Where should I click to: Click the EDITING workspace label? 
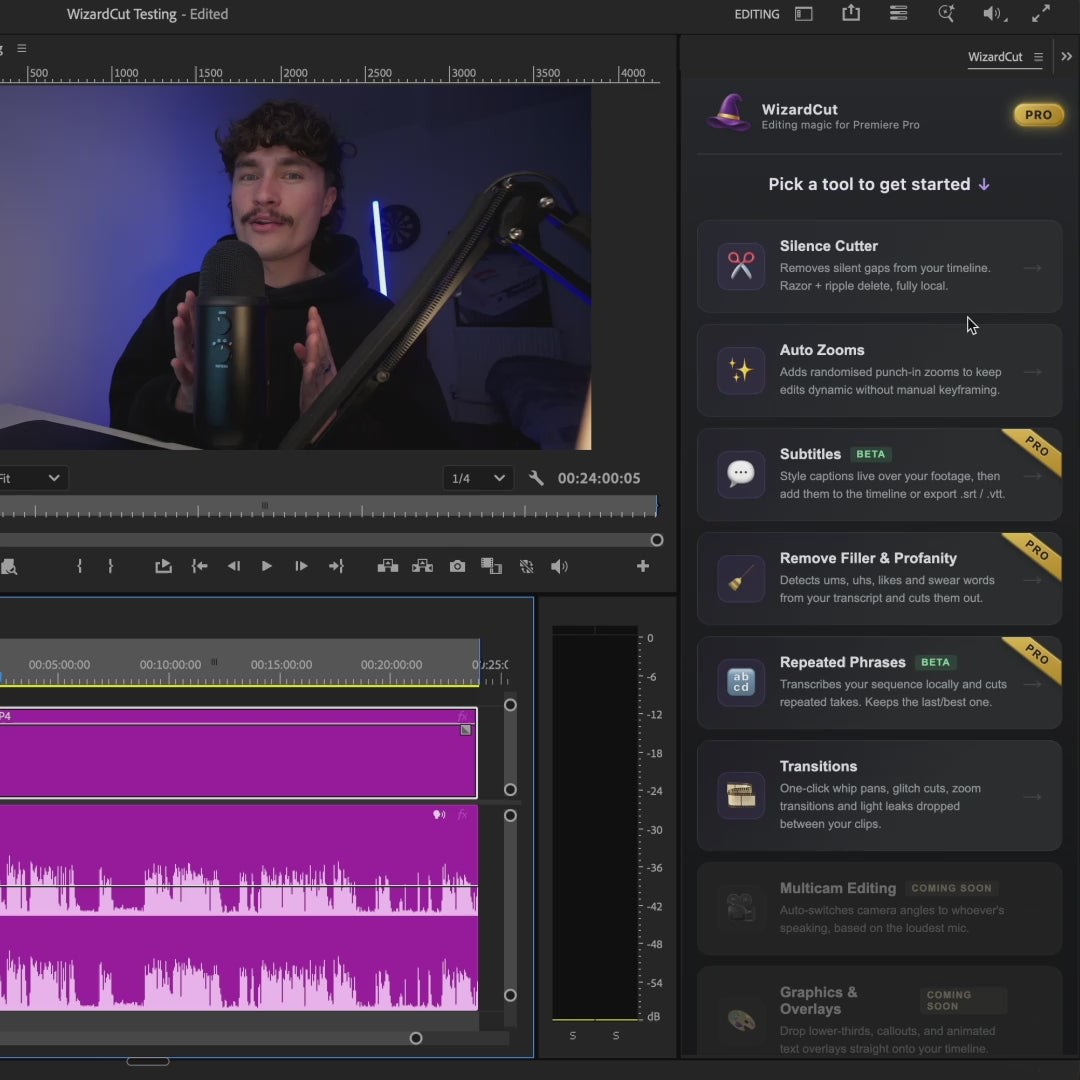tap(756, 14)
